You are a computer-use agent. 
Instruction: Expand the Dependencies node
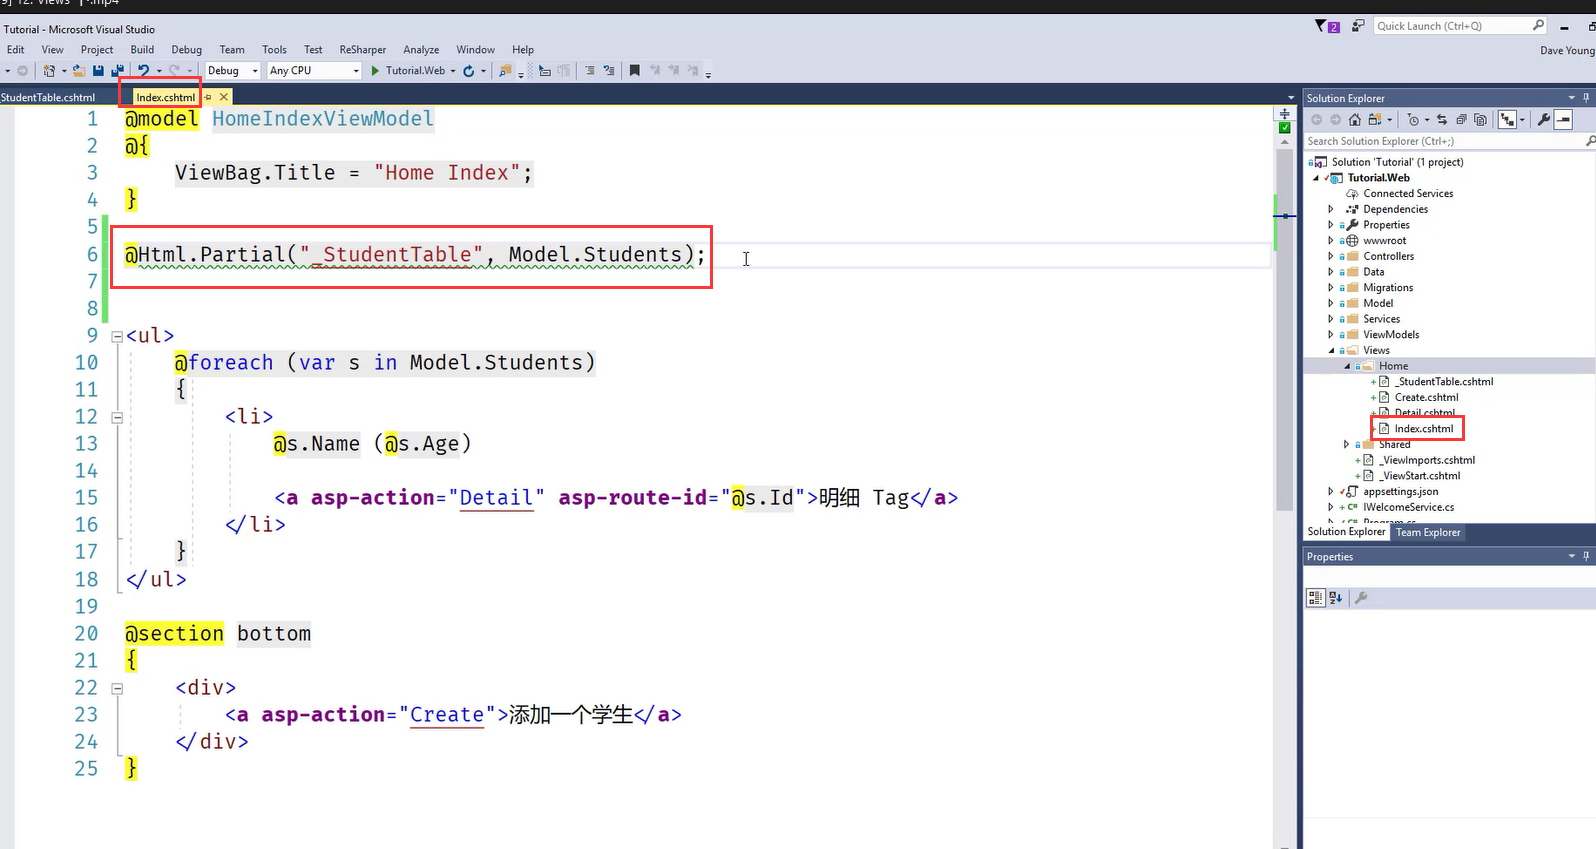pyautogui.click(x=1330, y=209)
